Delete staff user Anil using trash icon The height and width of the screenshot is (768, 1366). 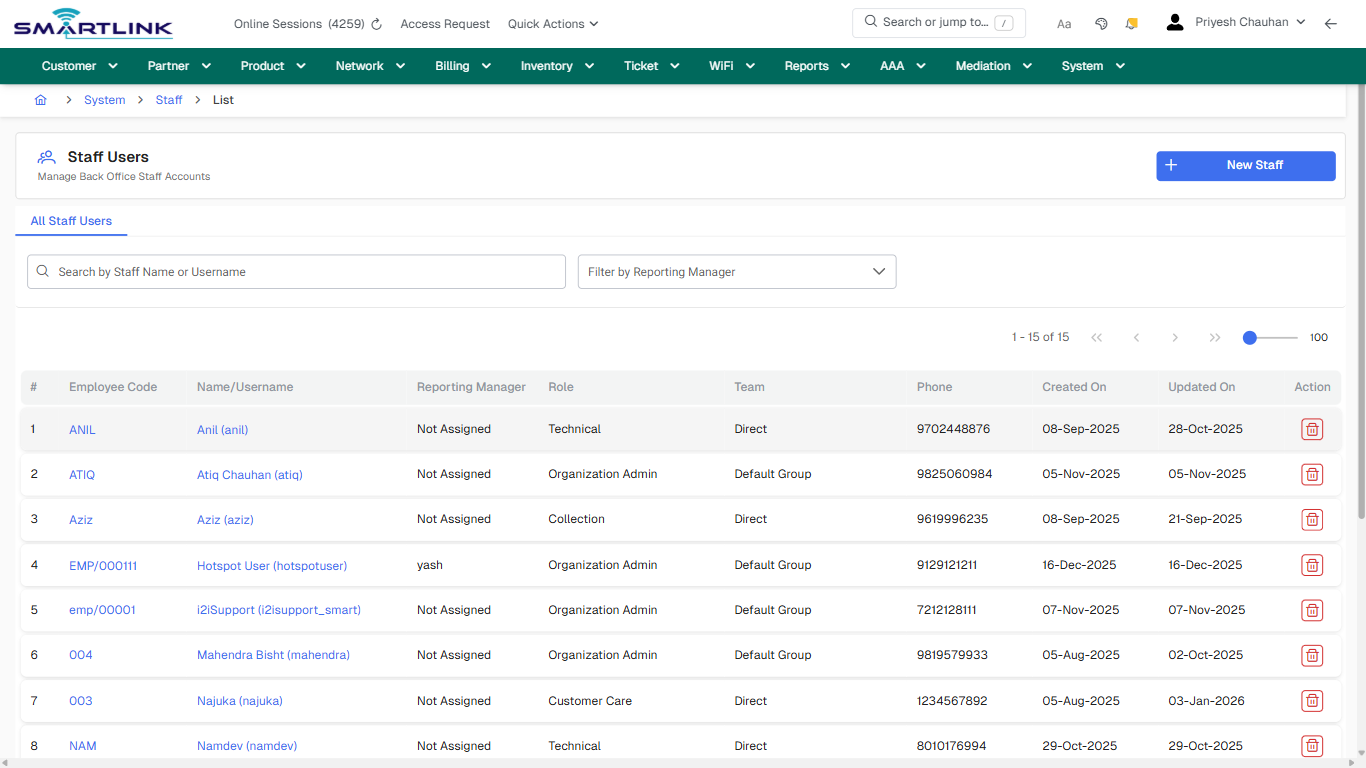[x=1312, y=429]
